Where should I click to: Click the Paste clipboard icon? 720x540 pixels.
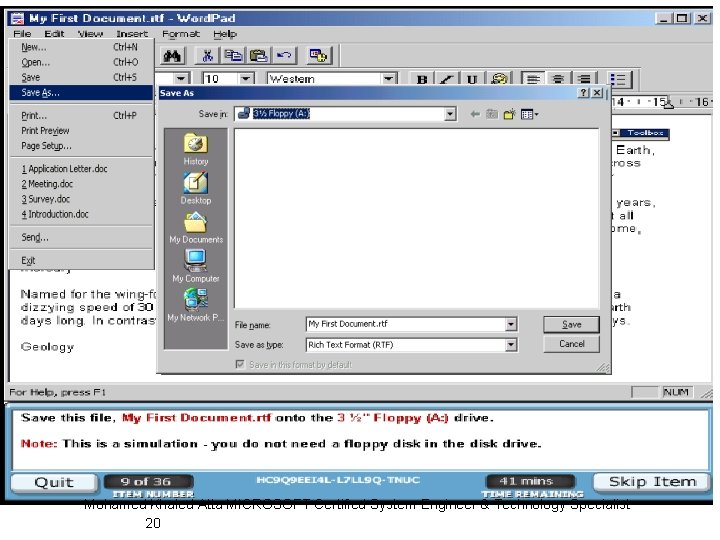[259, 56]
